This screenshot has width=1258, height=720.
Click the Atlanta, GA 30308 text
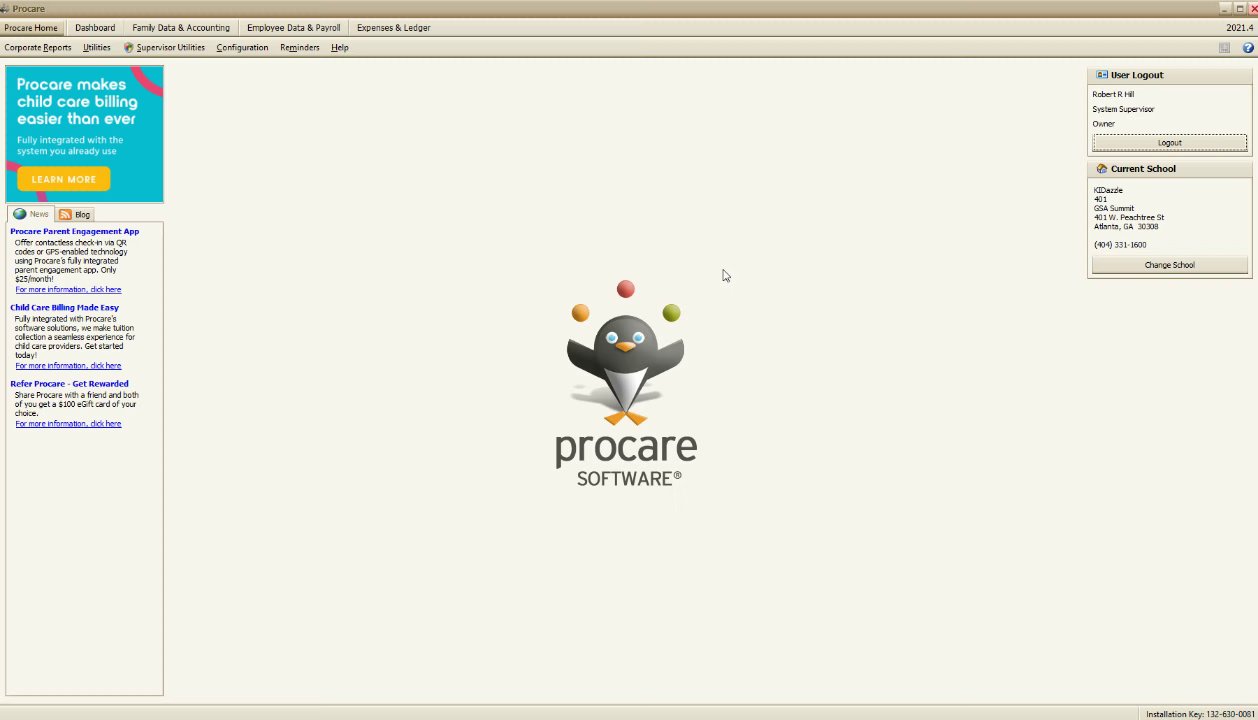pyautogui.click(x=1126, y=227)
